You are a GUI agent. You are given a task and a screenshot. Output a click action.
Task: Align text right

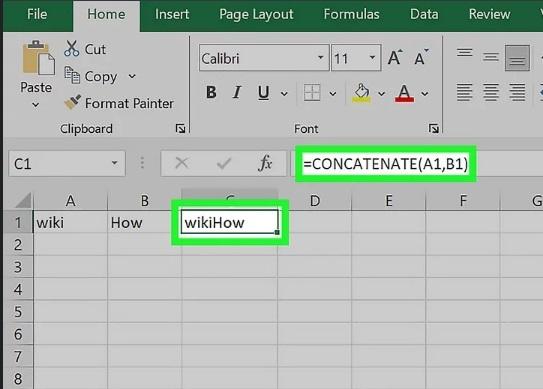point(517,92)
